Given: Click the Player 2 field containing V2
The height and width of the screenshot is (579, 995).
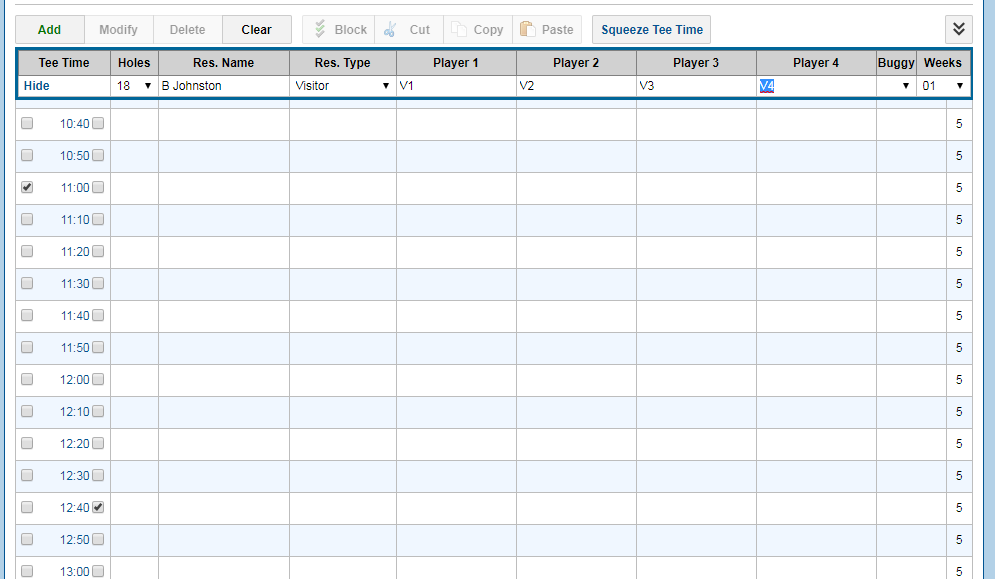Looking at the screenshot, I should click(576, 86).
